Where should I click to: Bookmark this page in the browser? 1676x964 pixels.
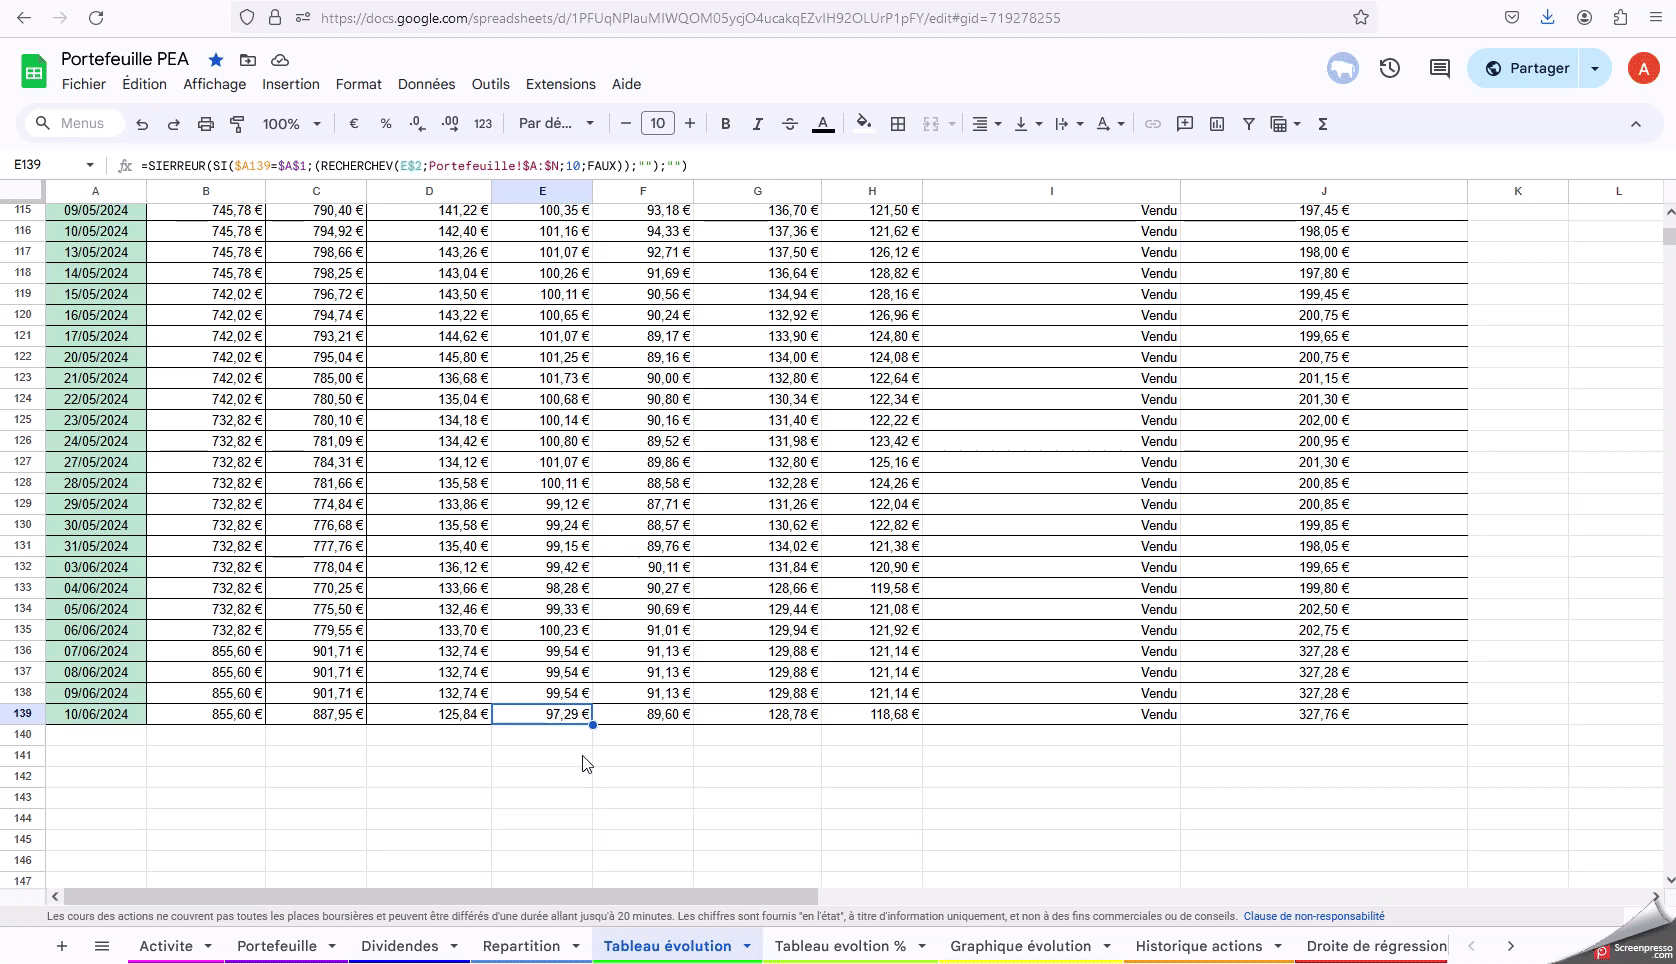pyautogui.click(x=1361, y=18)
